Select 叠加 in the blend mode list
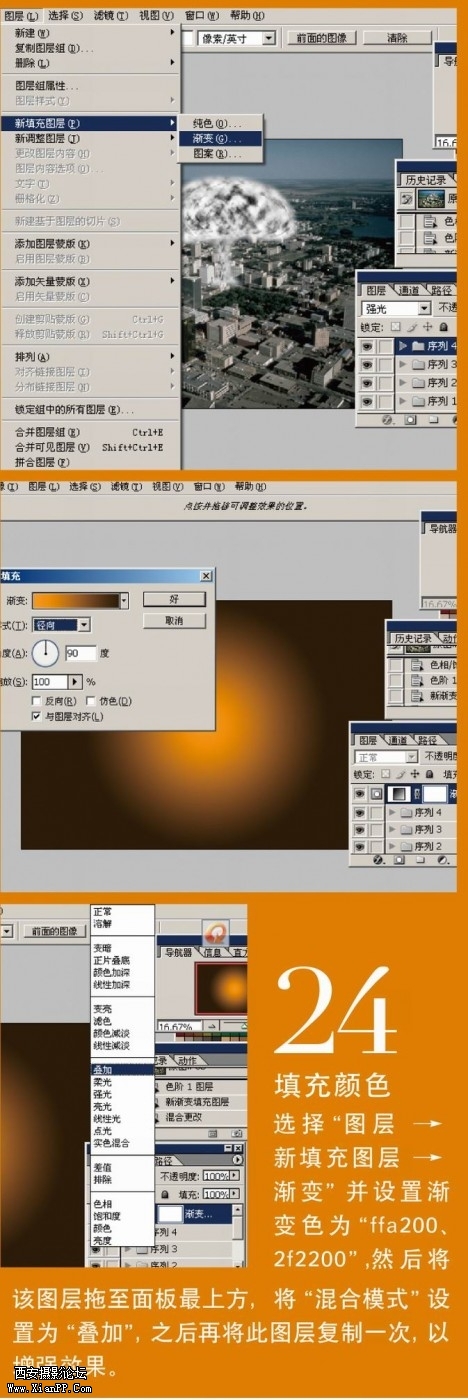Screen dimensions: 468x1400 pos(122,1069)
